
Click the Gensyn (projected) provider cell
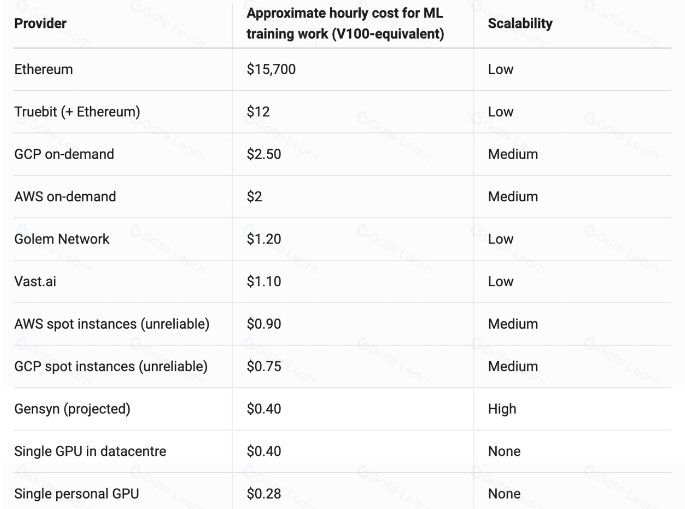pyautogui.click(x=72, y=409)
